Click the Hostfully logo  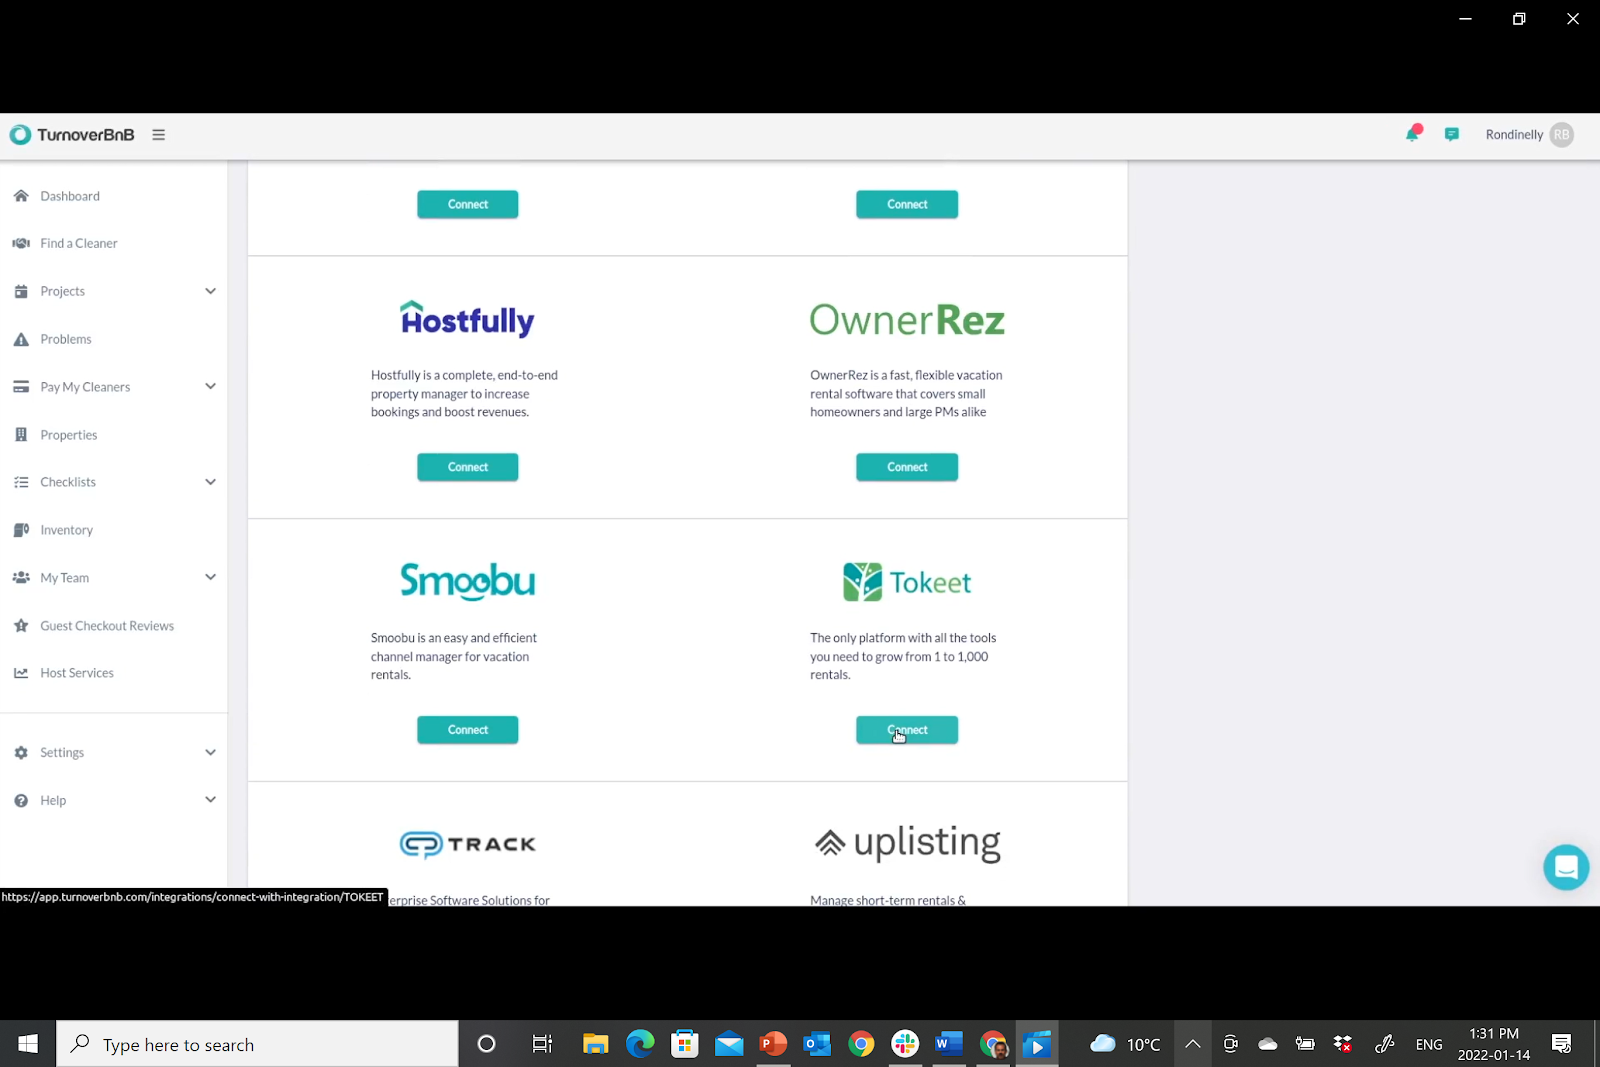(x=467, y=319)
